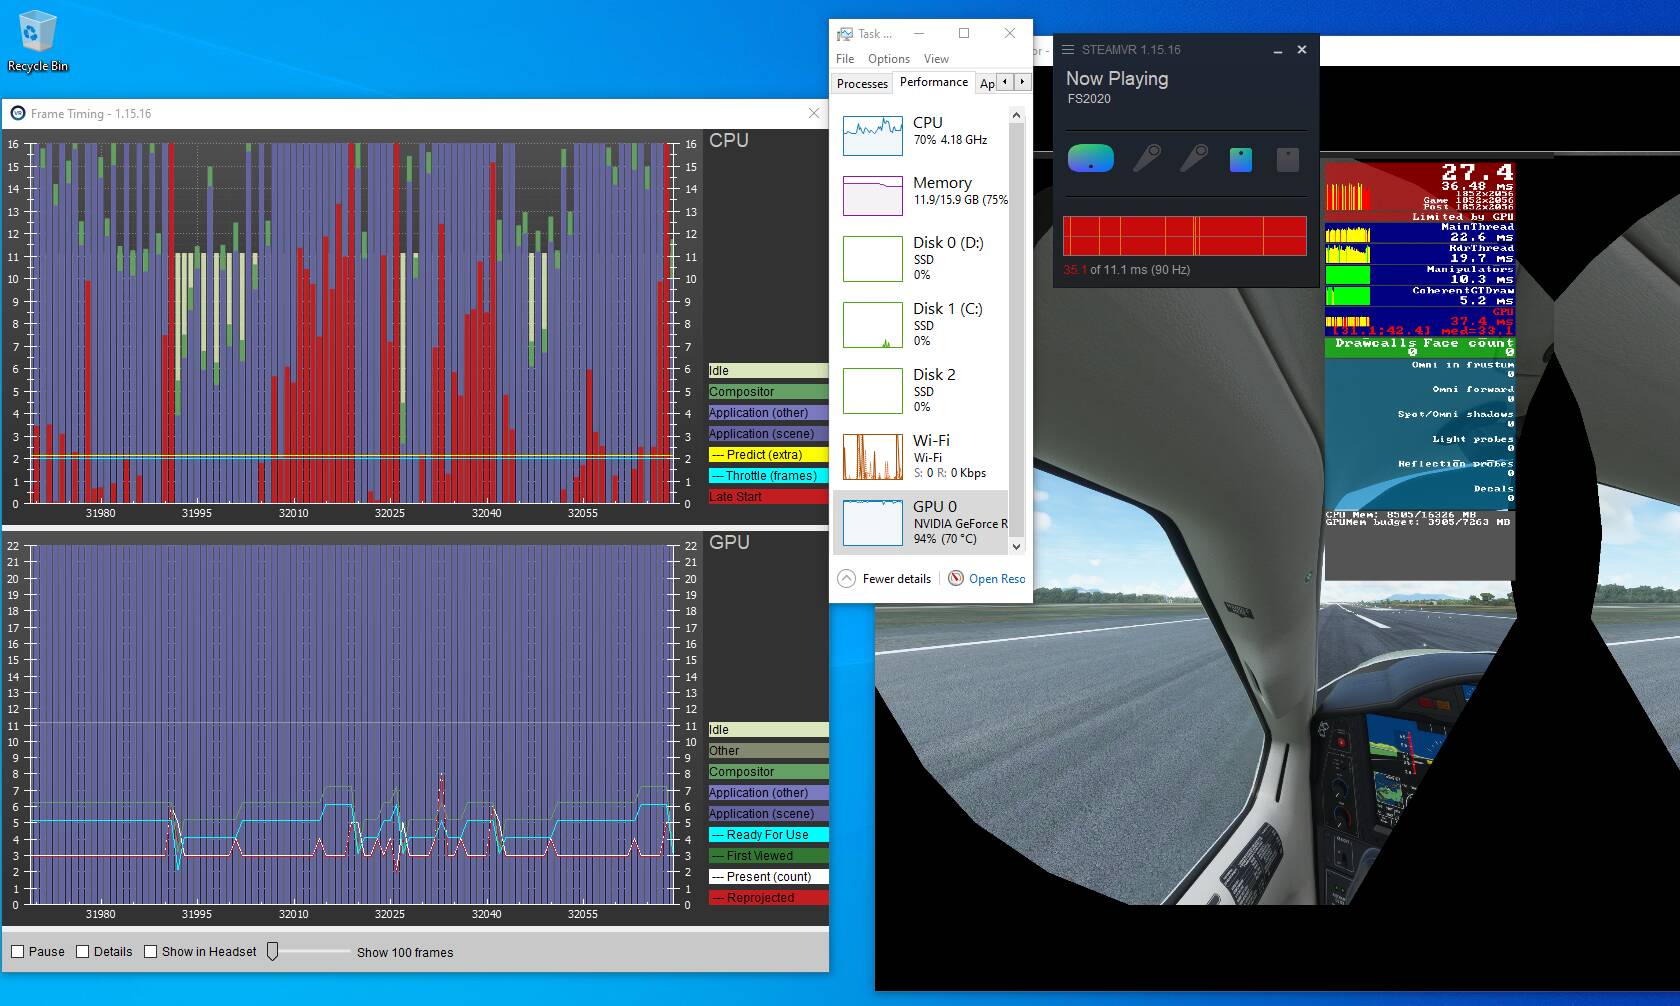The height and width of the screenshot is (1006, 1680).
Task: Click the 'GPU' heading of the bottom chart
Action: [x=729, y=542]
